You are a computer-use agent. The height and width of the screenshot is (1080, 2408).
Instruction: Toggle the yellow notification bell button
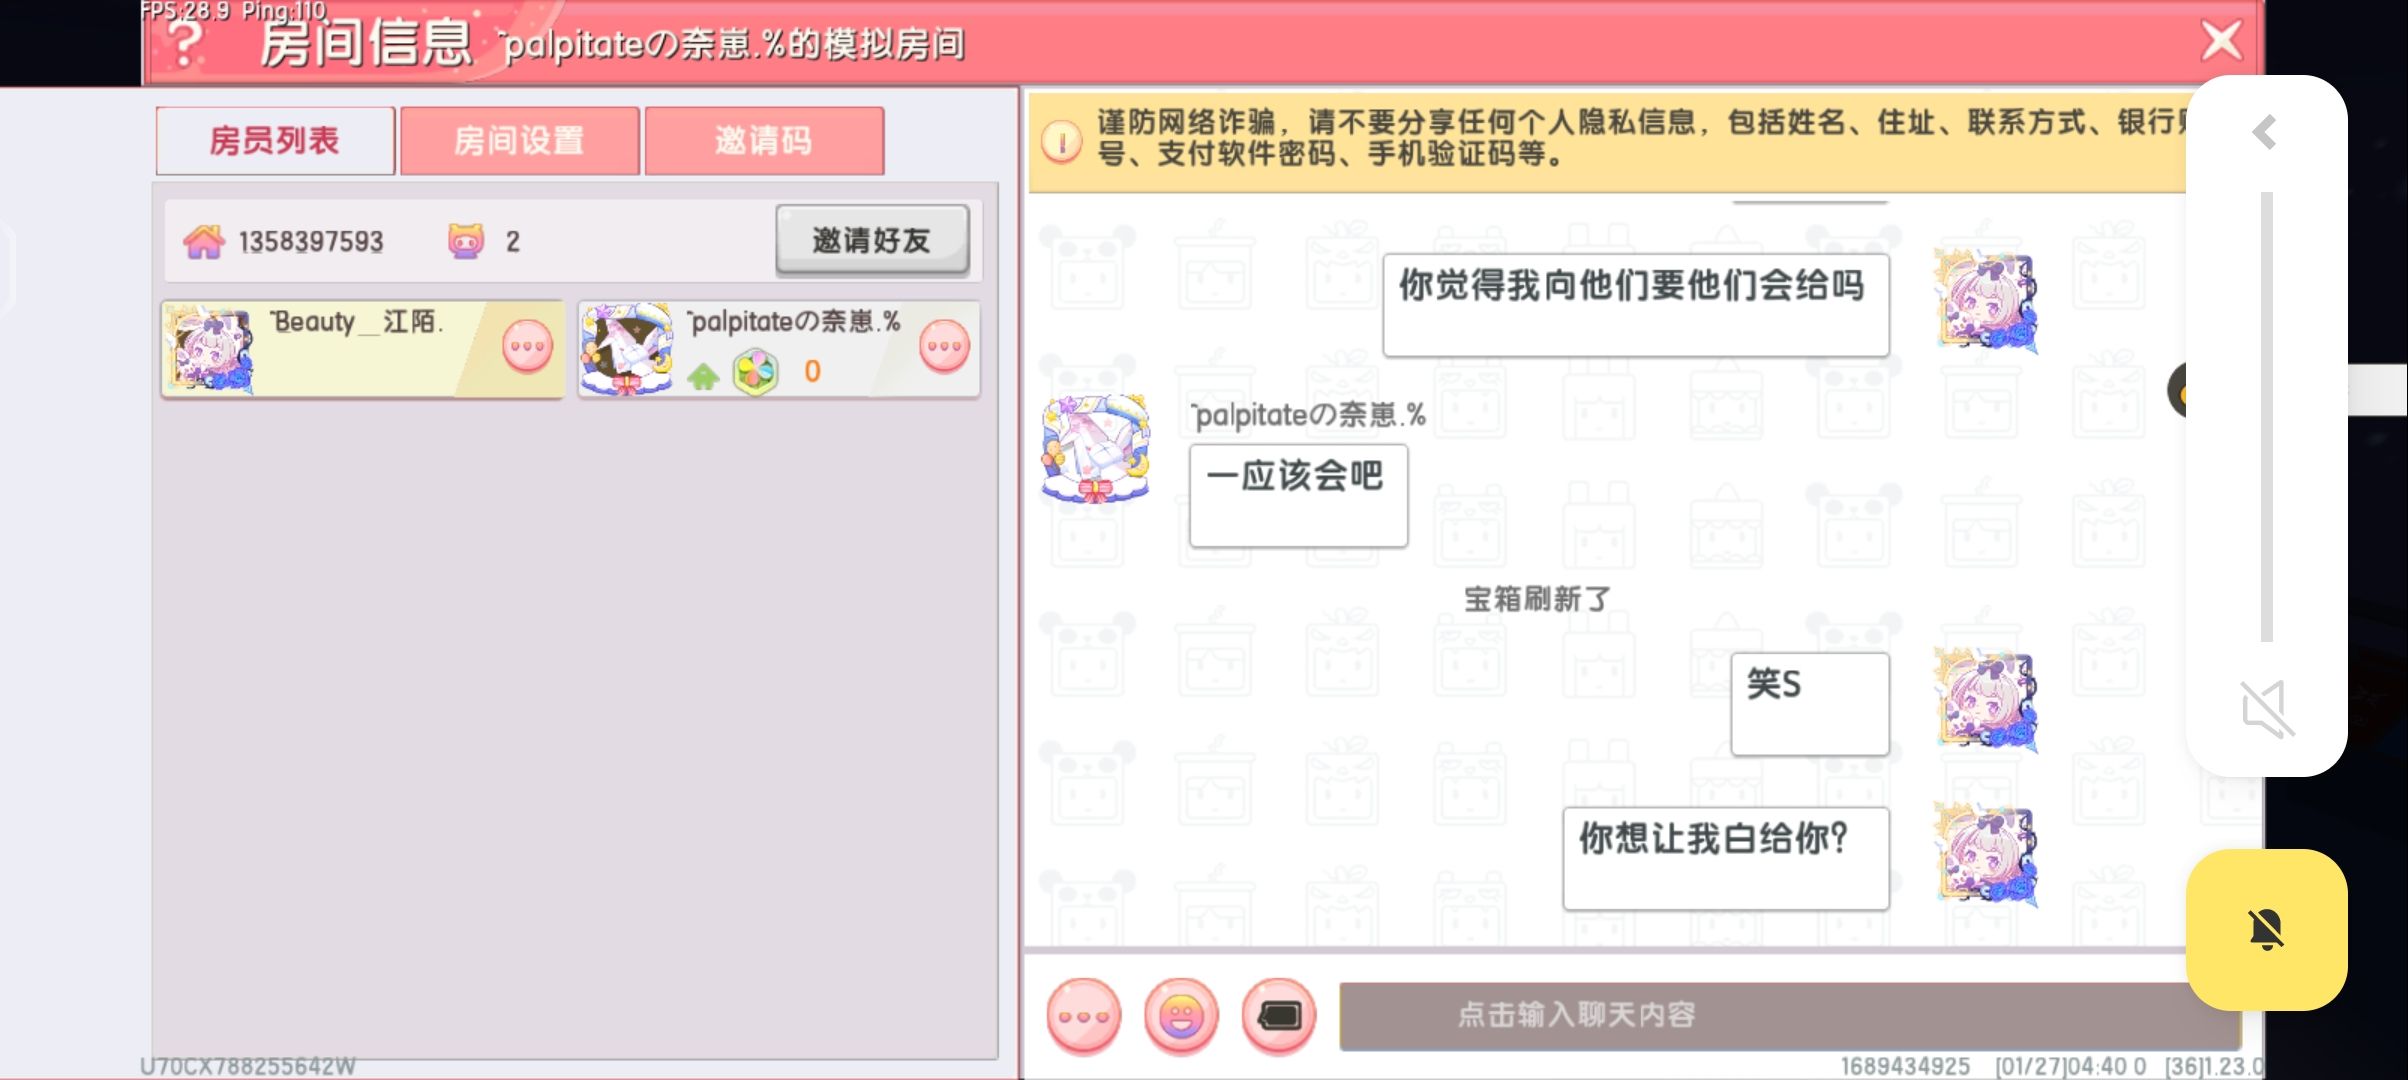(x=2266, y=930)
